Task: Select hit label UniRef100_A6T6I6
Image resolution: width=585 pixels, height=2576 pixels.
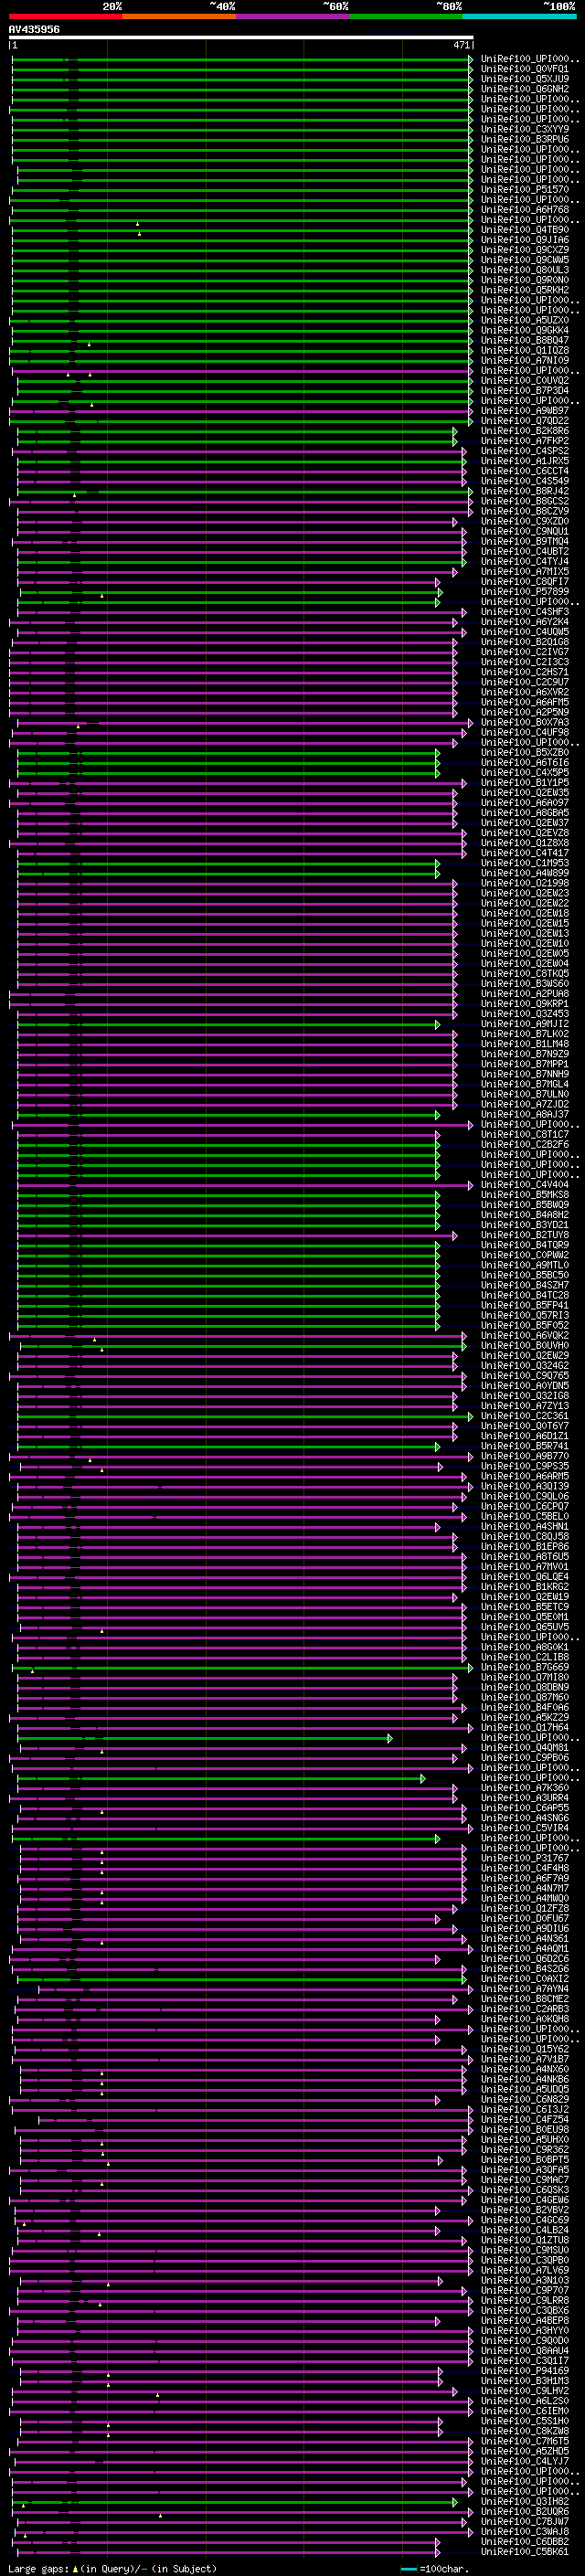Action: coord(525,762)
